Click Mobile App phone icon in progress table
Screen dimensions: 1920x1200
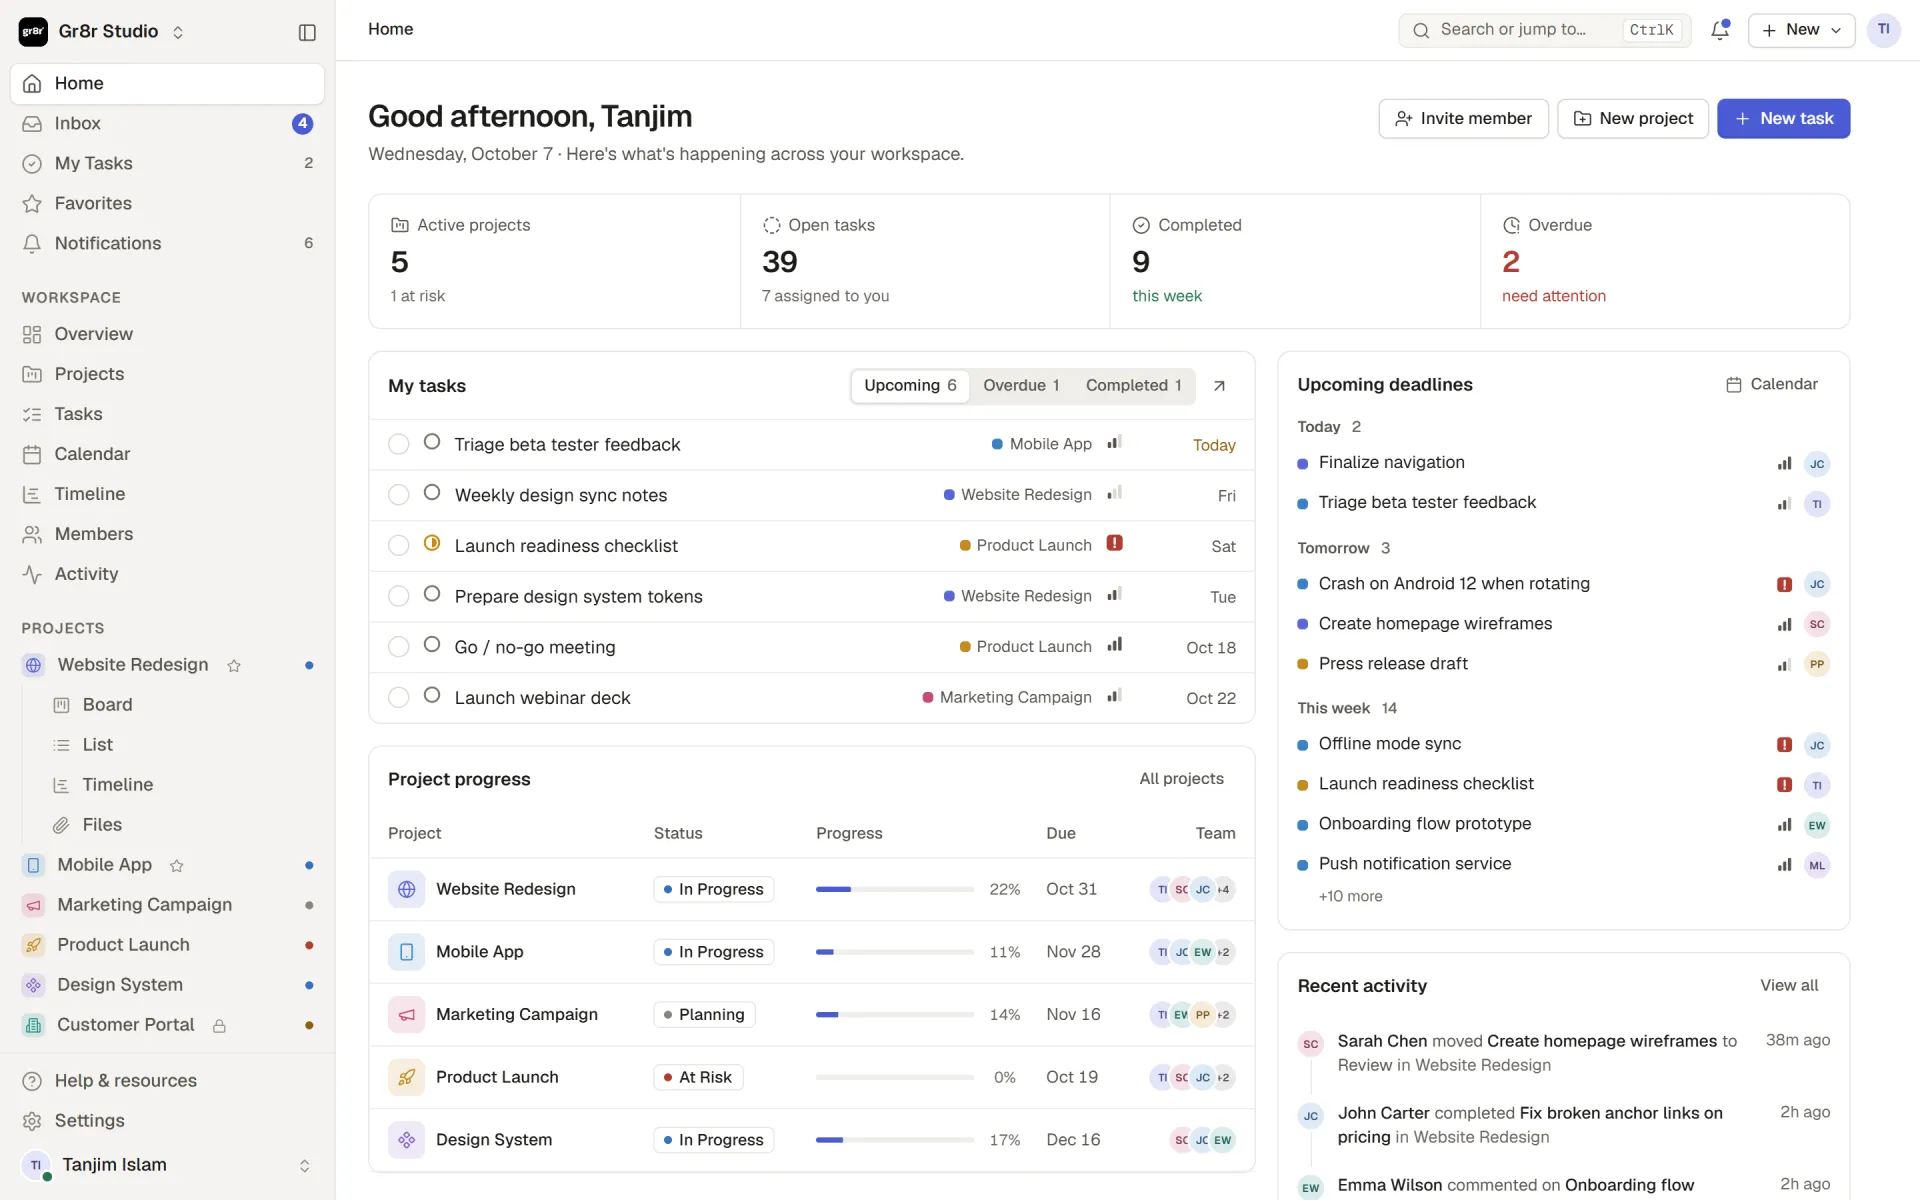[x=406, y=952]
